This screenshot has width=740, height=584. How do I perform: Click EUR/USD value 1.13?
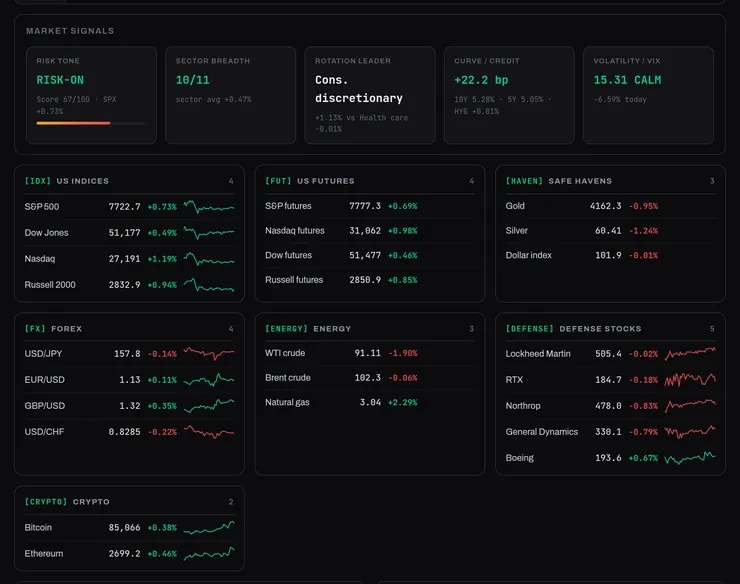click(x=130, y=380)
